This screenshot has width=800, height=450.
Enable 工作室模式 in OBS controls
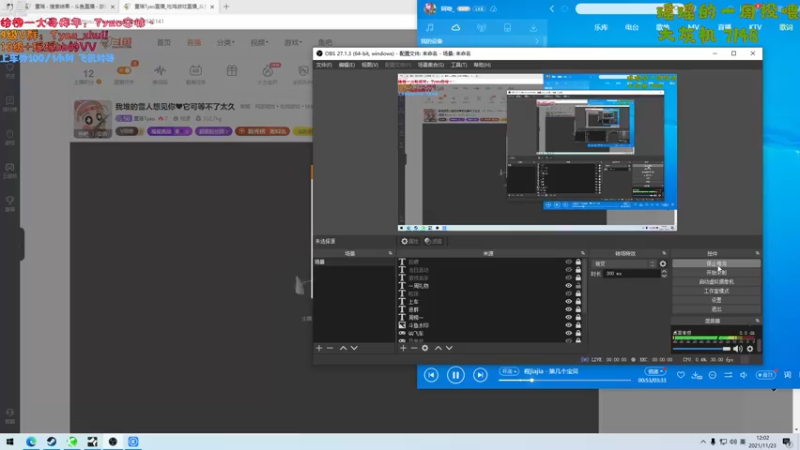pyautogui.click(x=716, y=291)
